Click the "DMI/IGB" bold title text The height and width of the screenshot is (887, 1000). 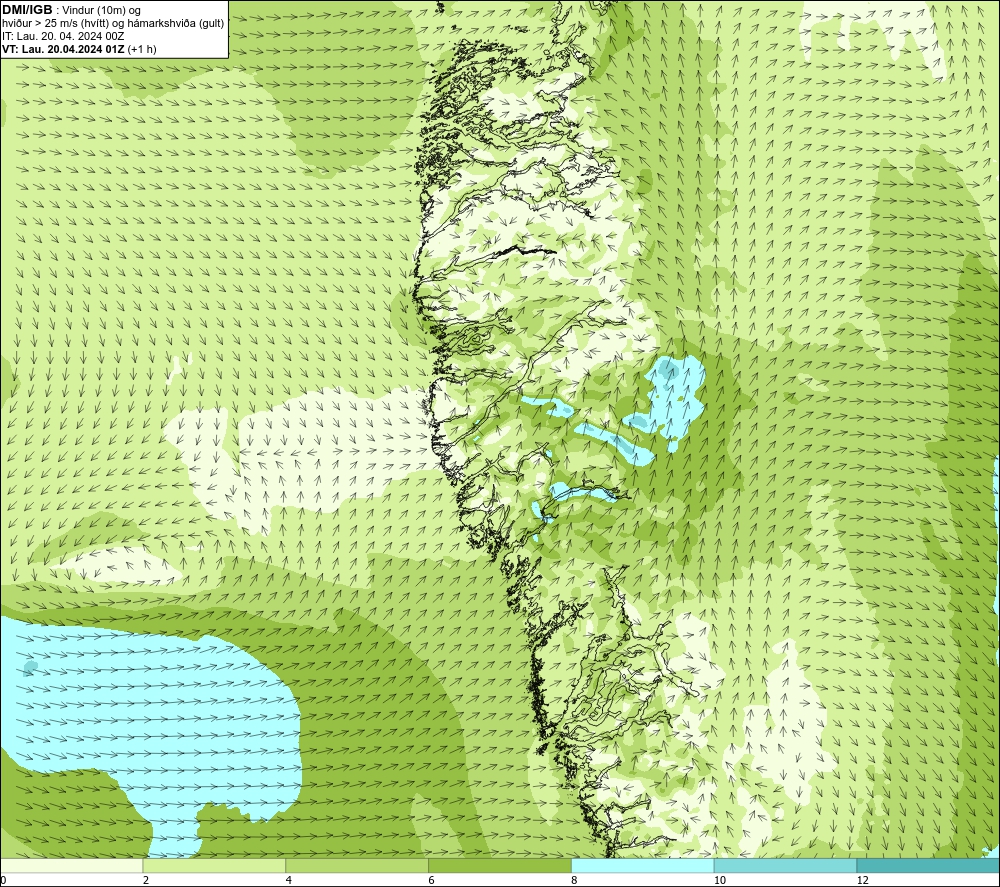27,10
